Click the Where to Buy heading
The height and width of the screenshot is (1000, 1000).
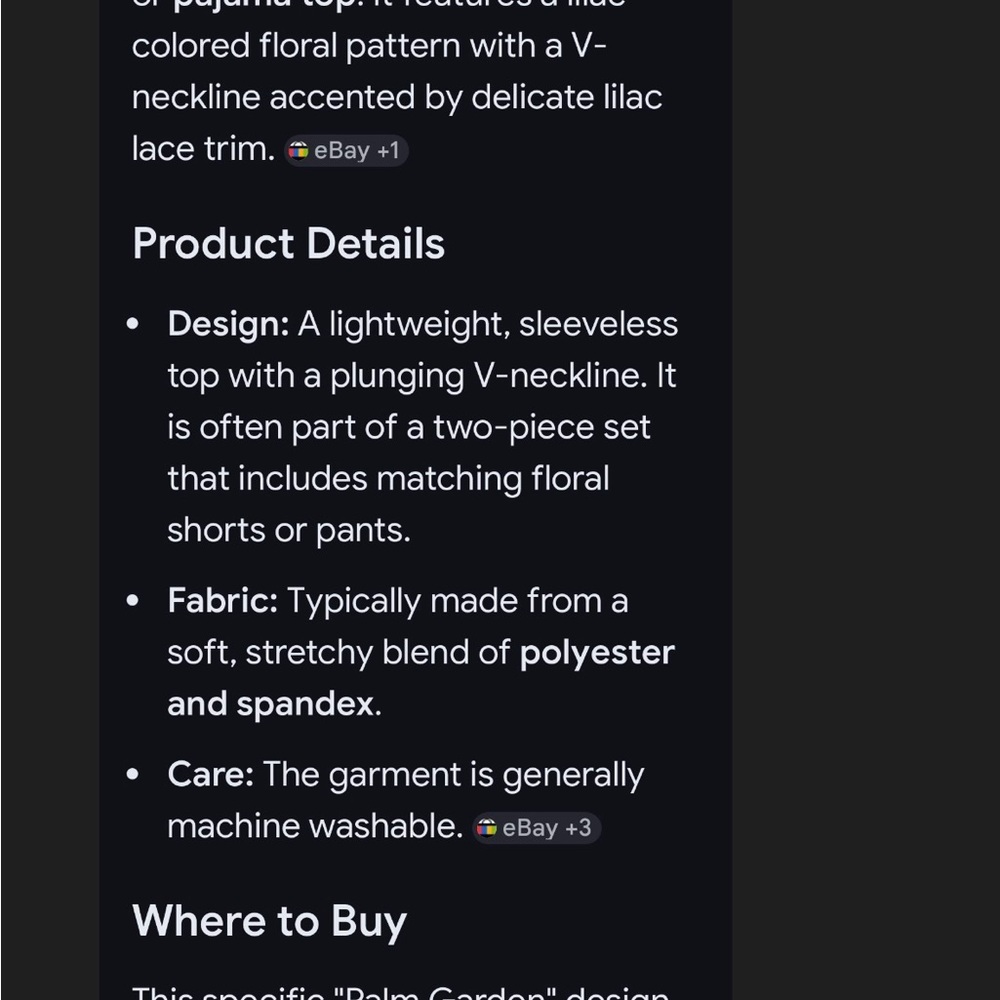pyautogui.click(x=269, y=921)
